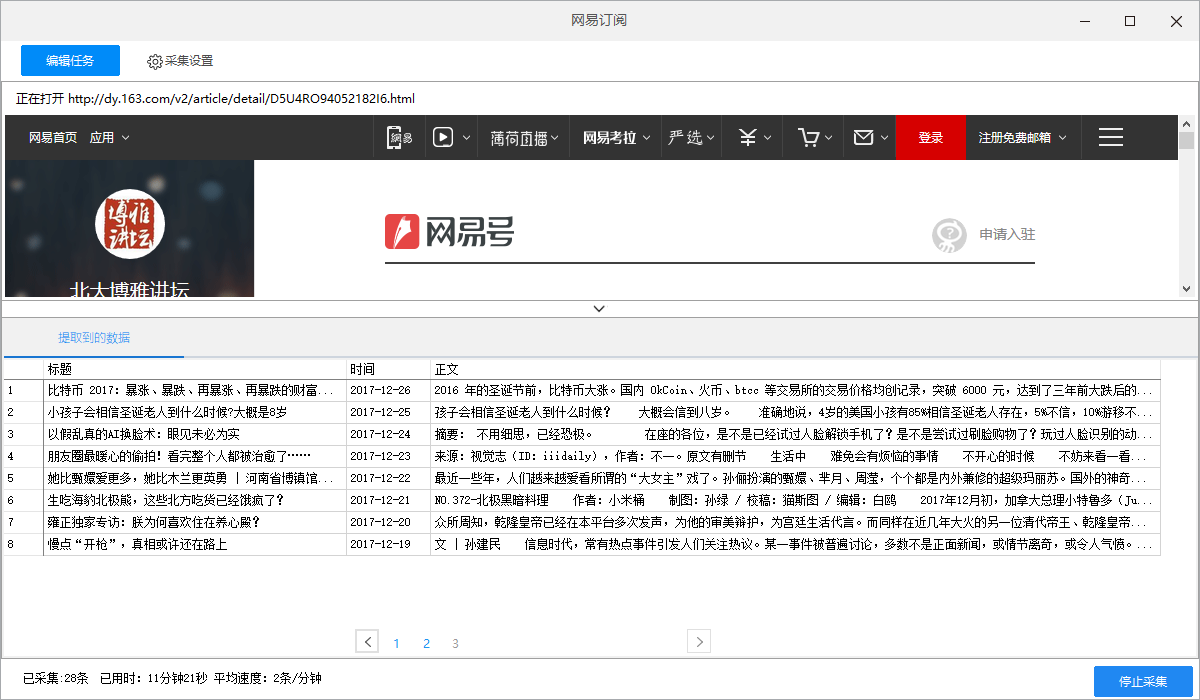
Task: Click the gear icon for 采集设置
Action: (x=155, y=61)
